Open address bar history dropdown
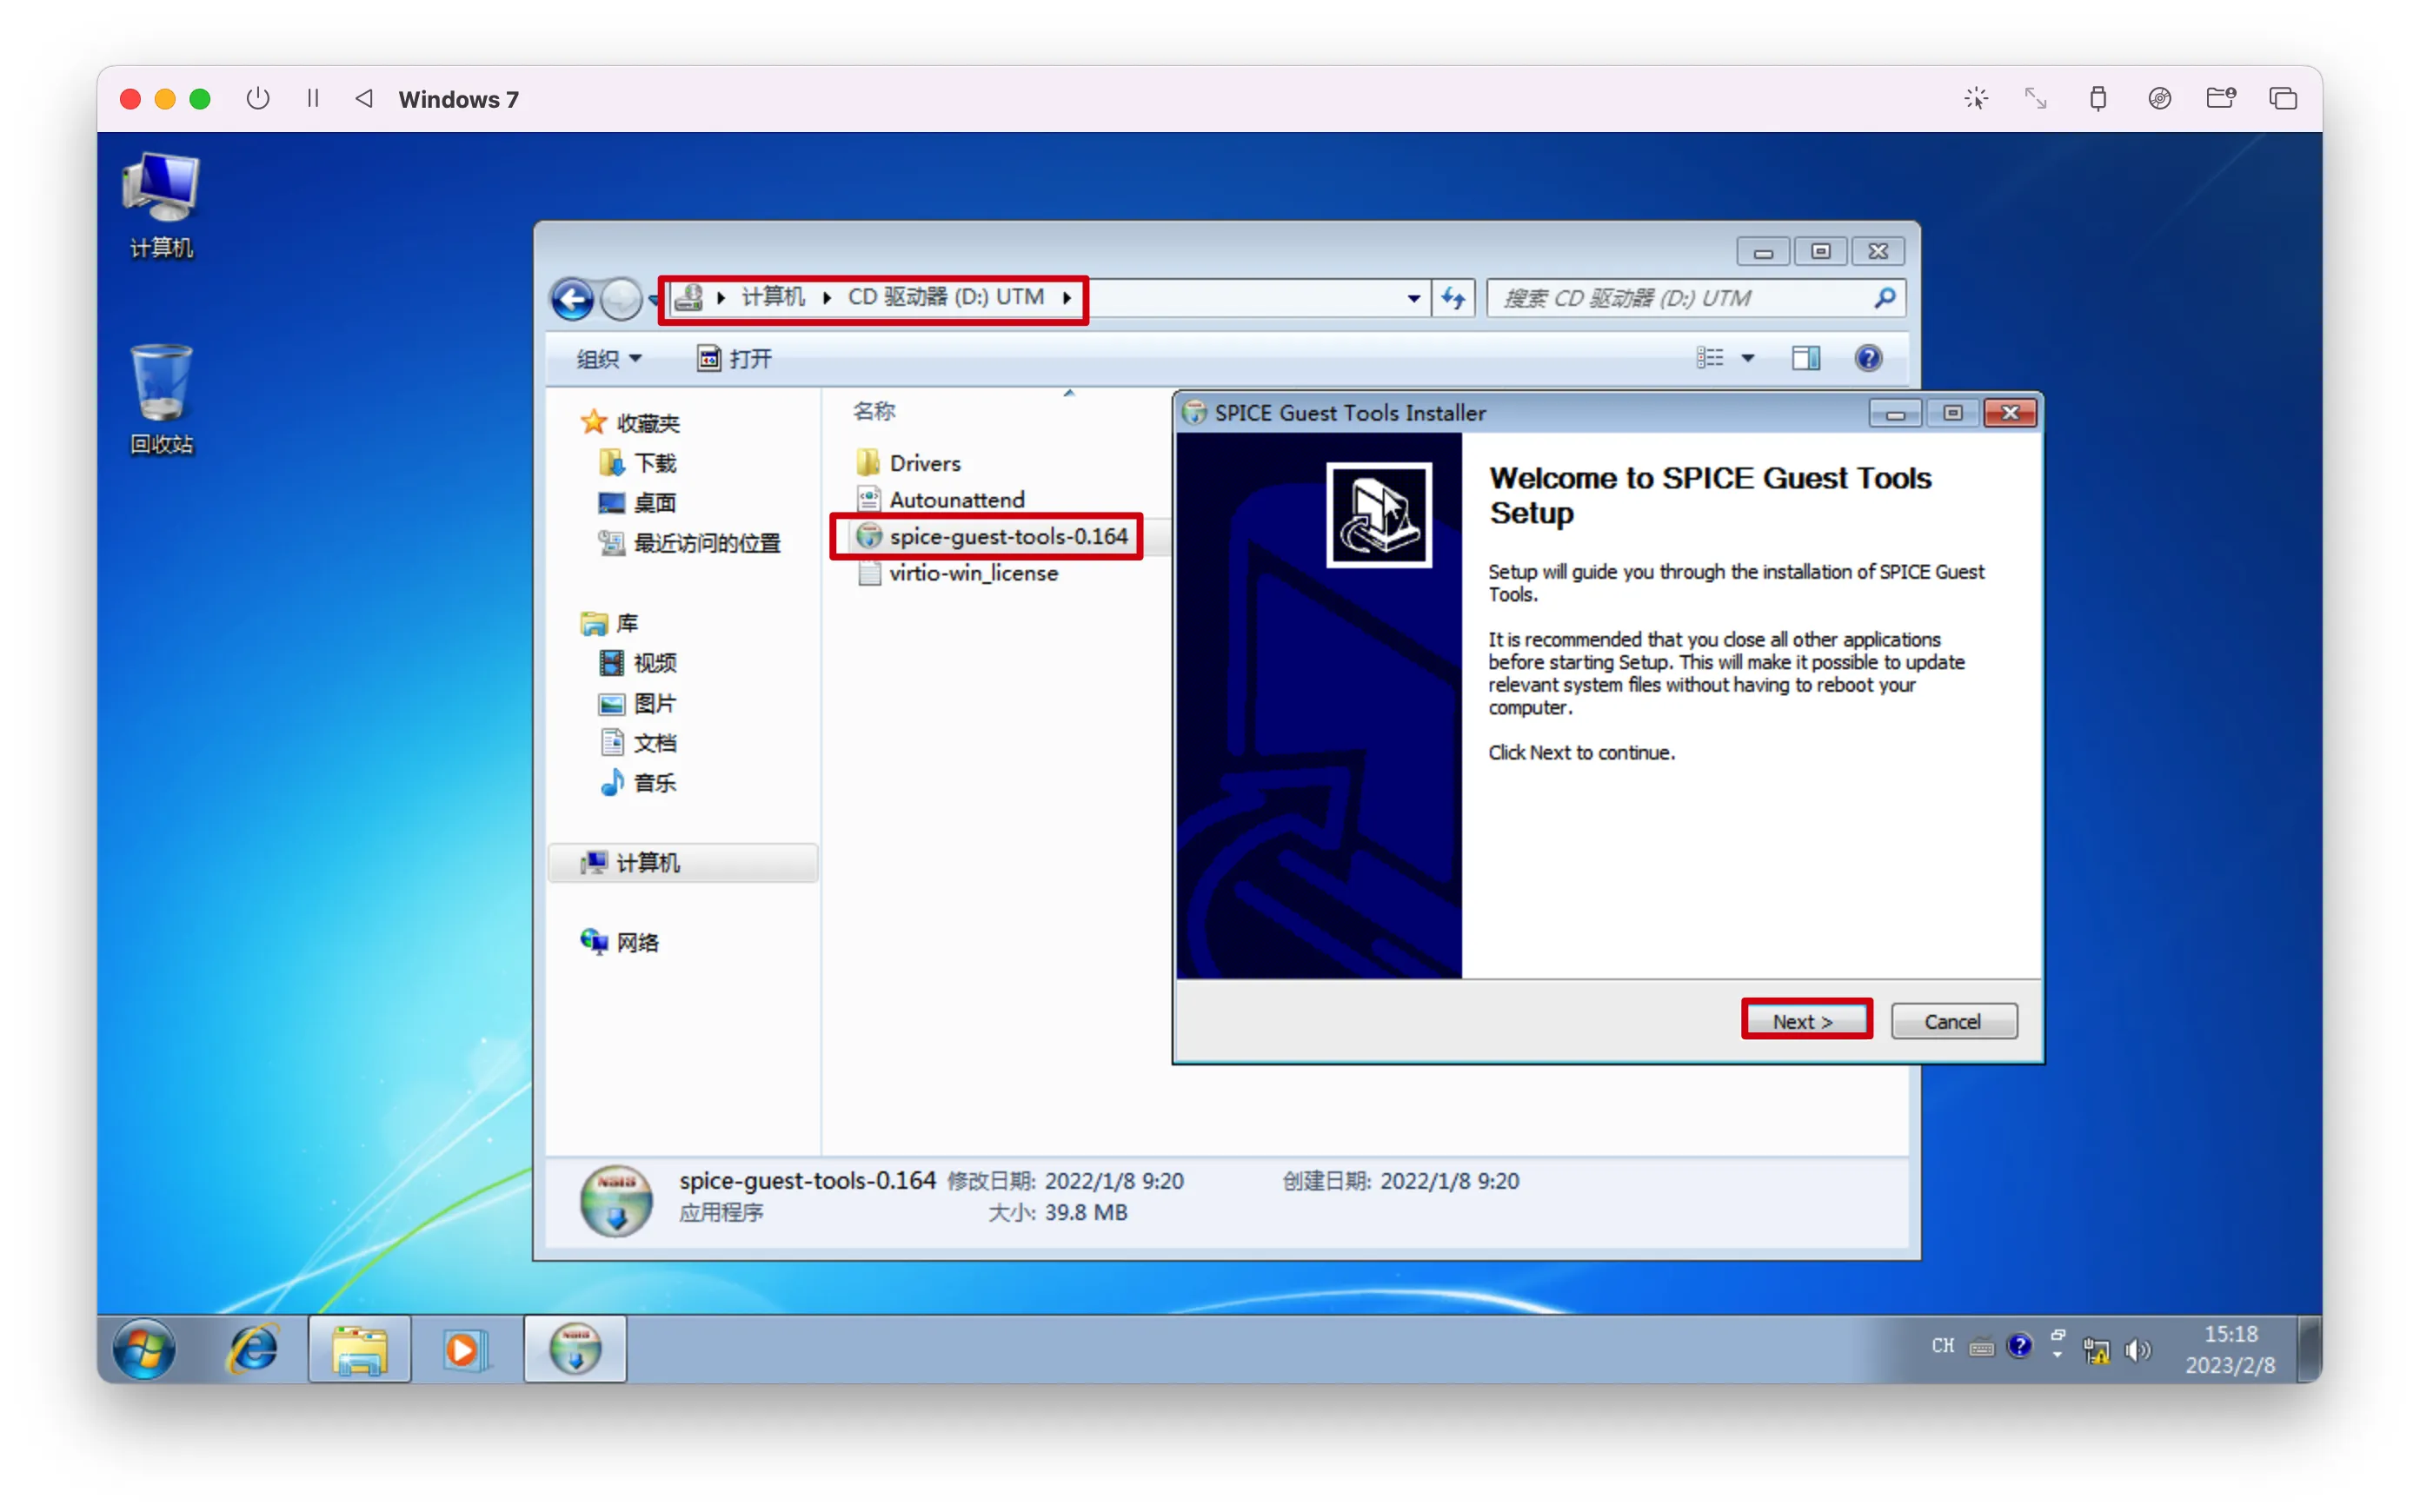Screen dimensions: 2420x1512 [x=1413, y=298]
